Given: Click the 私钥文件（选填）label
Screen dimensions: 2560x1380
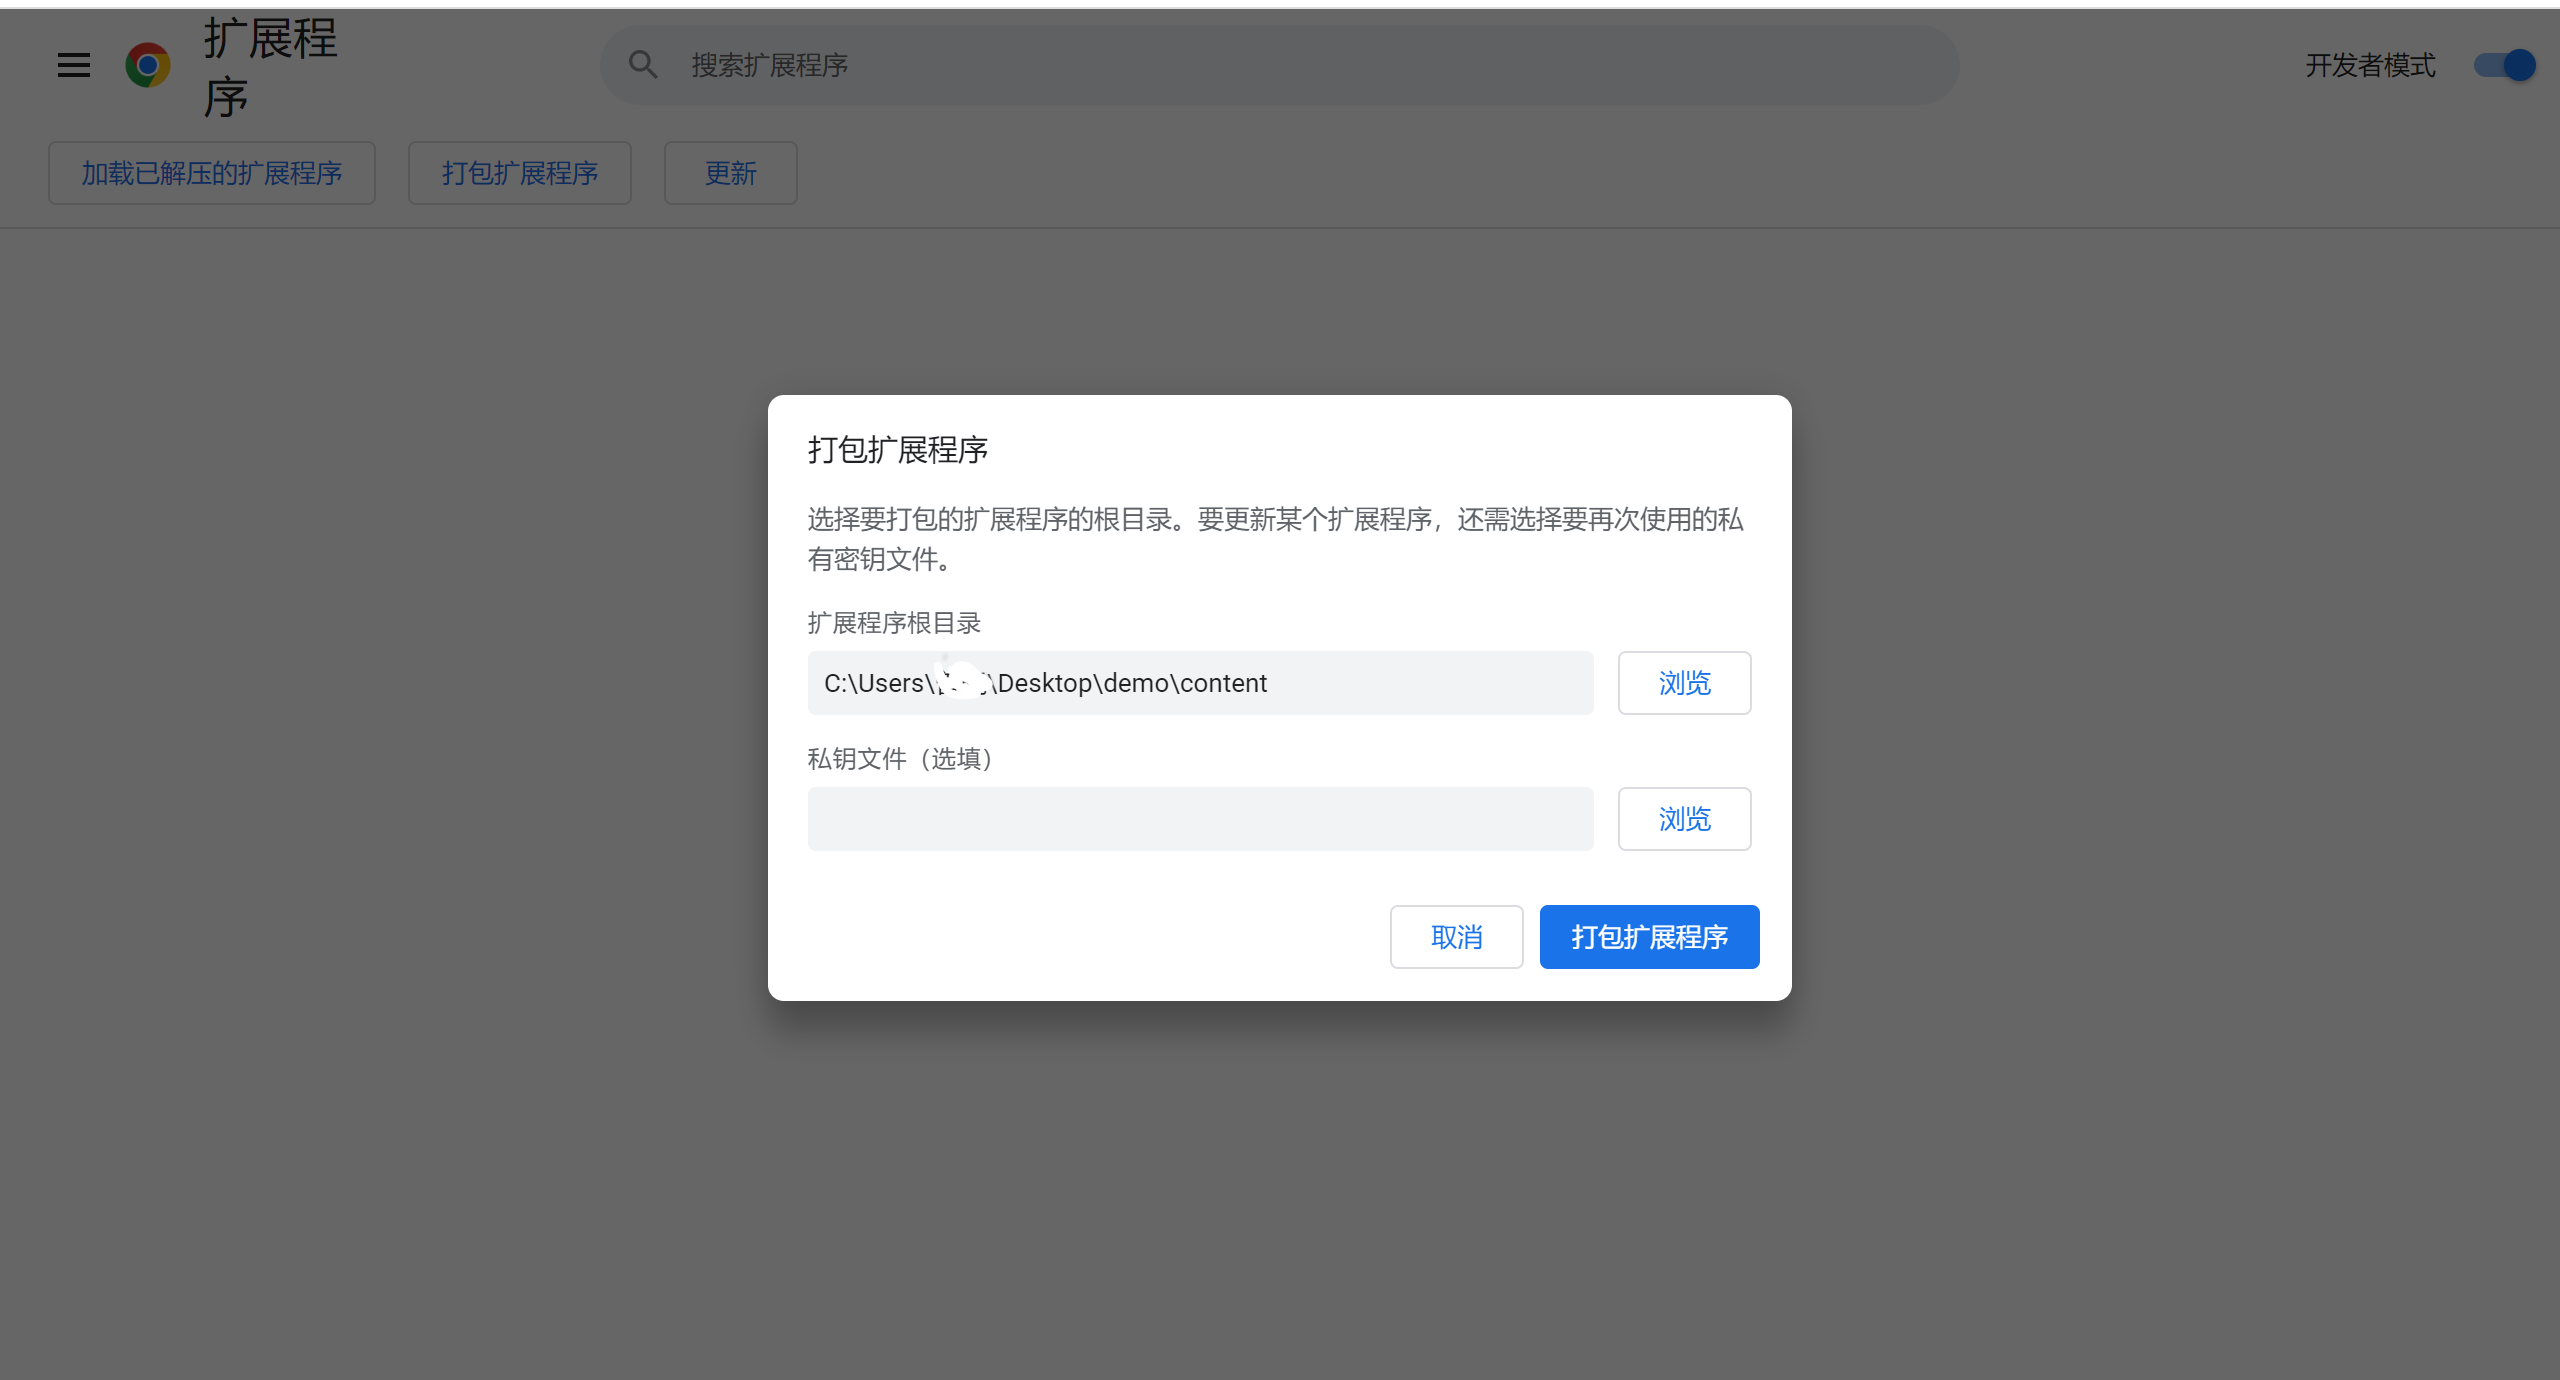Looking at the screenshot, I should click(899, 758).
